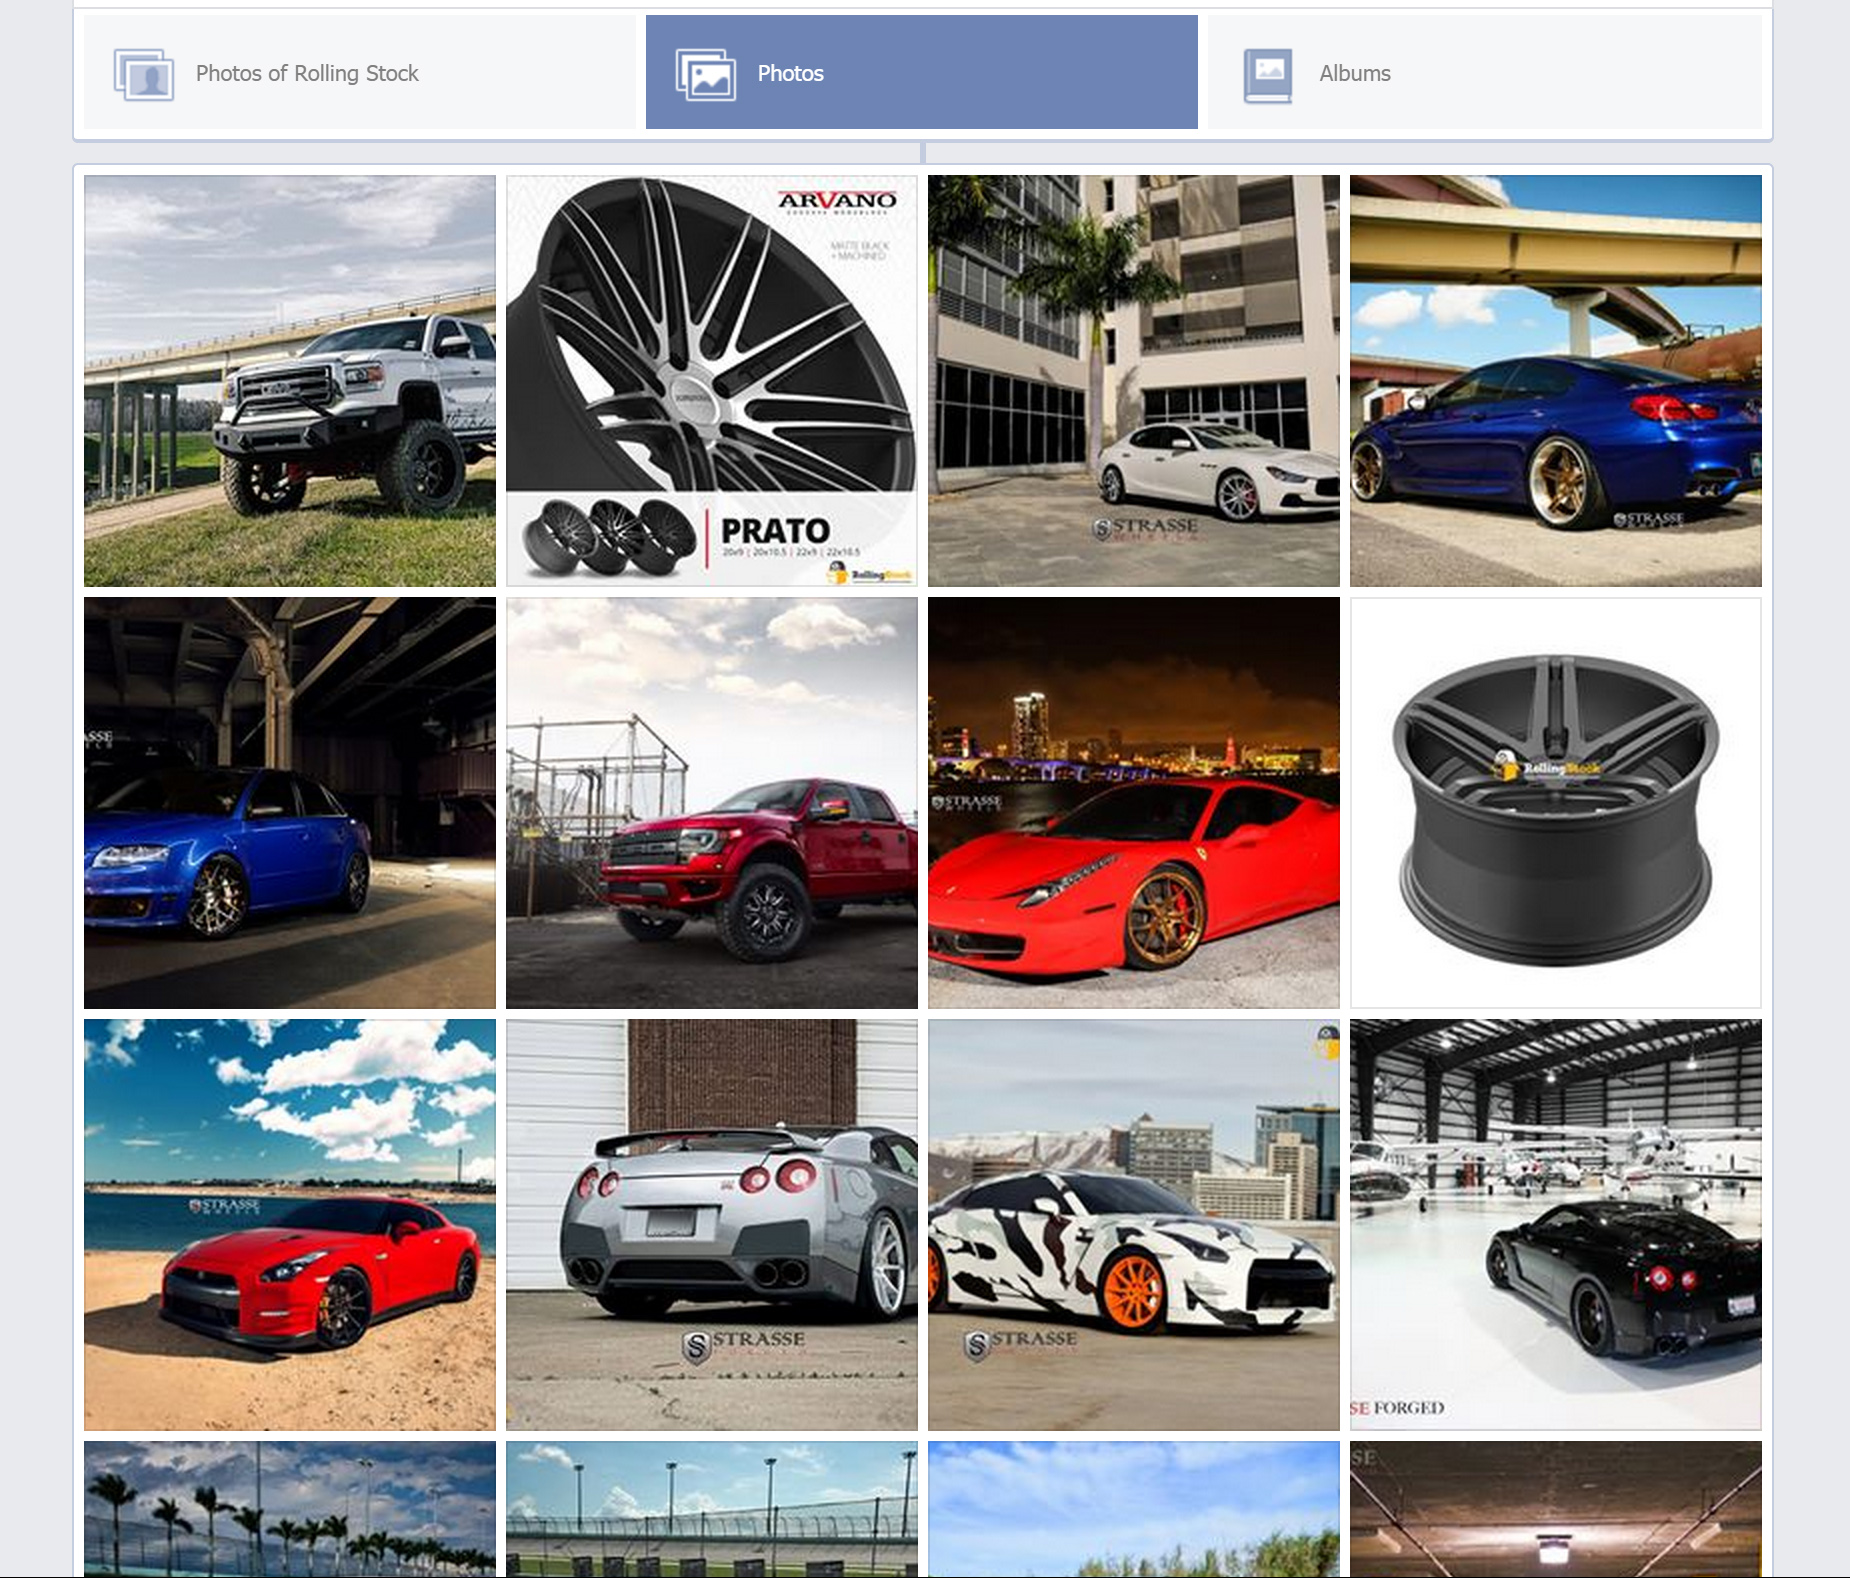Open the palm trees skyline photo
Viewport: 1850px width, 1578px height.
[x=290, y=1509]
